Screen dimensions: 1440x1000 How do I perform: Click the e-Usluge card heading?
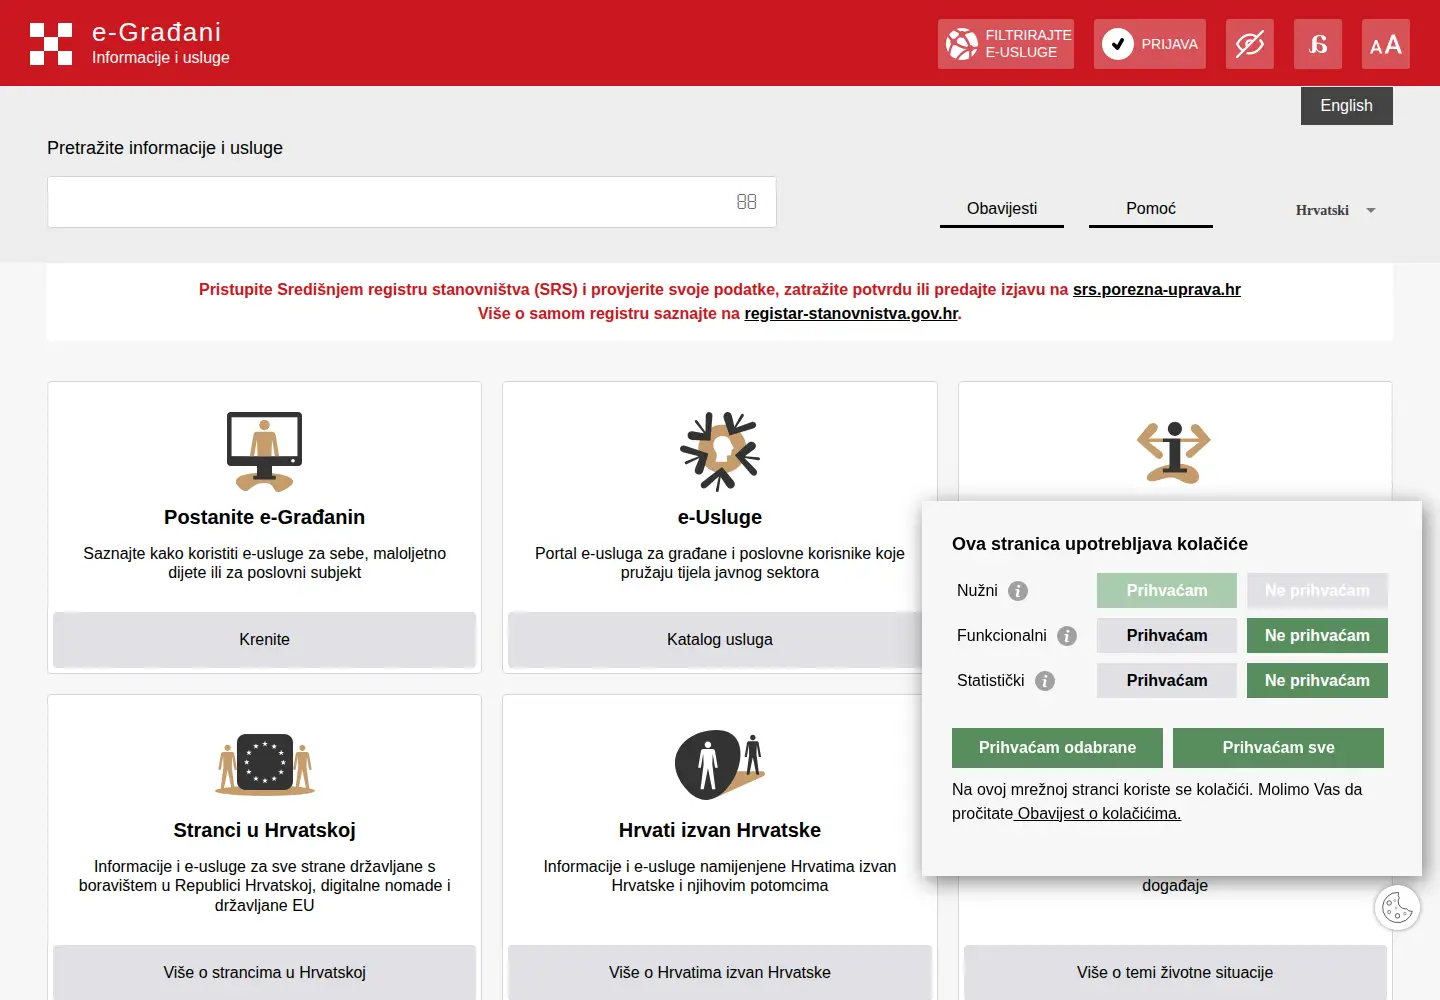tap(720, 517)
